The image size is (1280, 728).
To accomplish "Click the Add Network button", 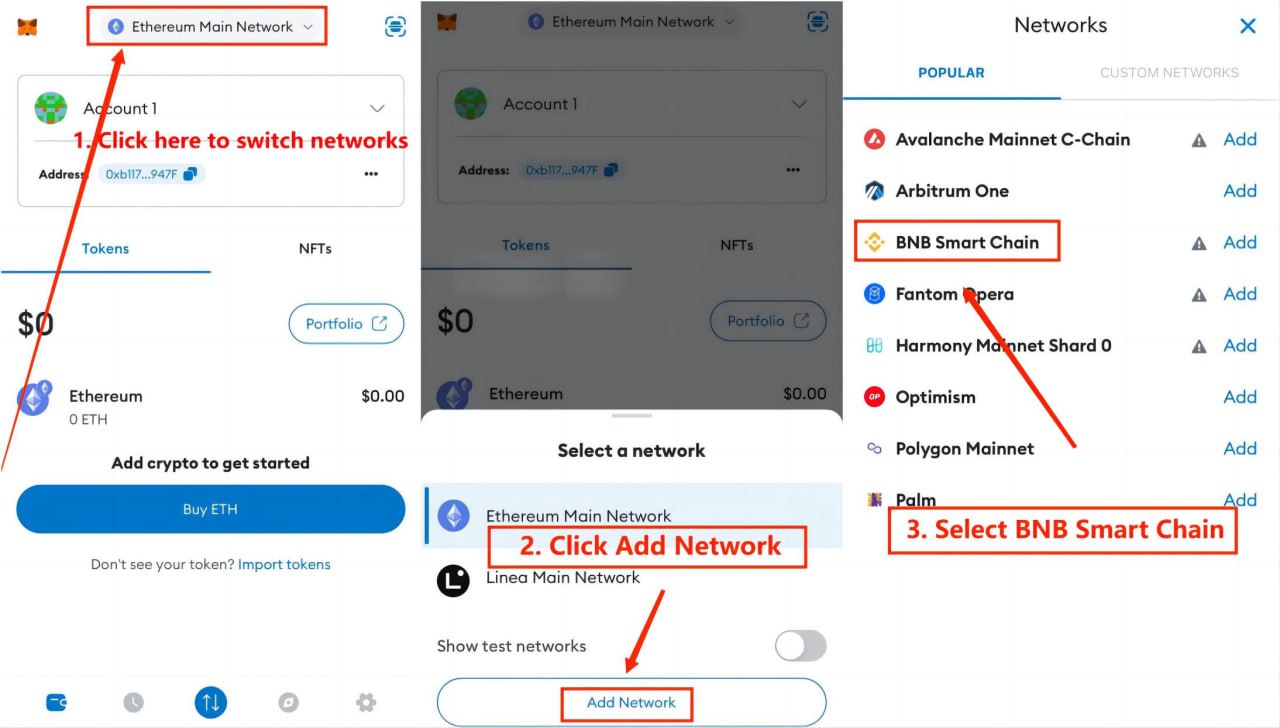I will pos(632,702).
